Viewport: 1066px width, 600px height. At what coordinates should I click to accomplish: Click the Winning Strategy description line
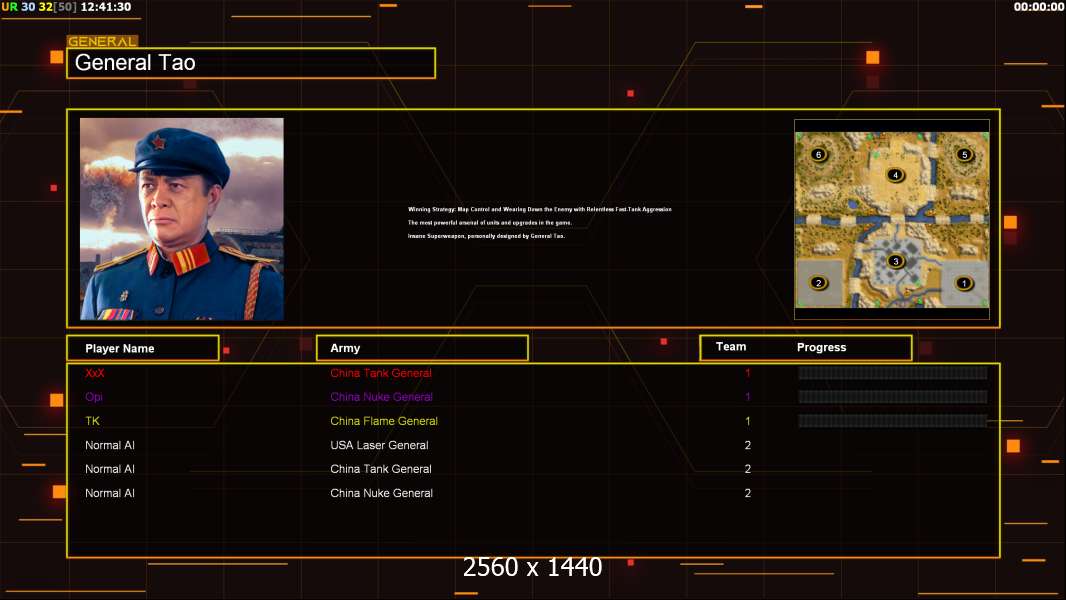540,209
